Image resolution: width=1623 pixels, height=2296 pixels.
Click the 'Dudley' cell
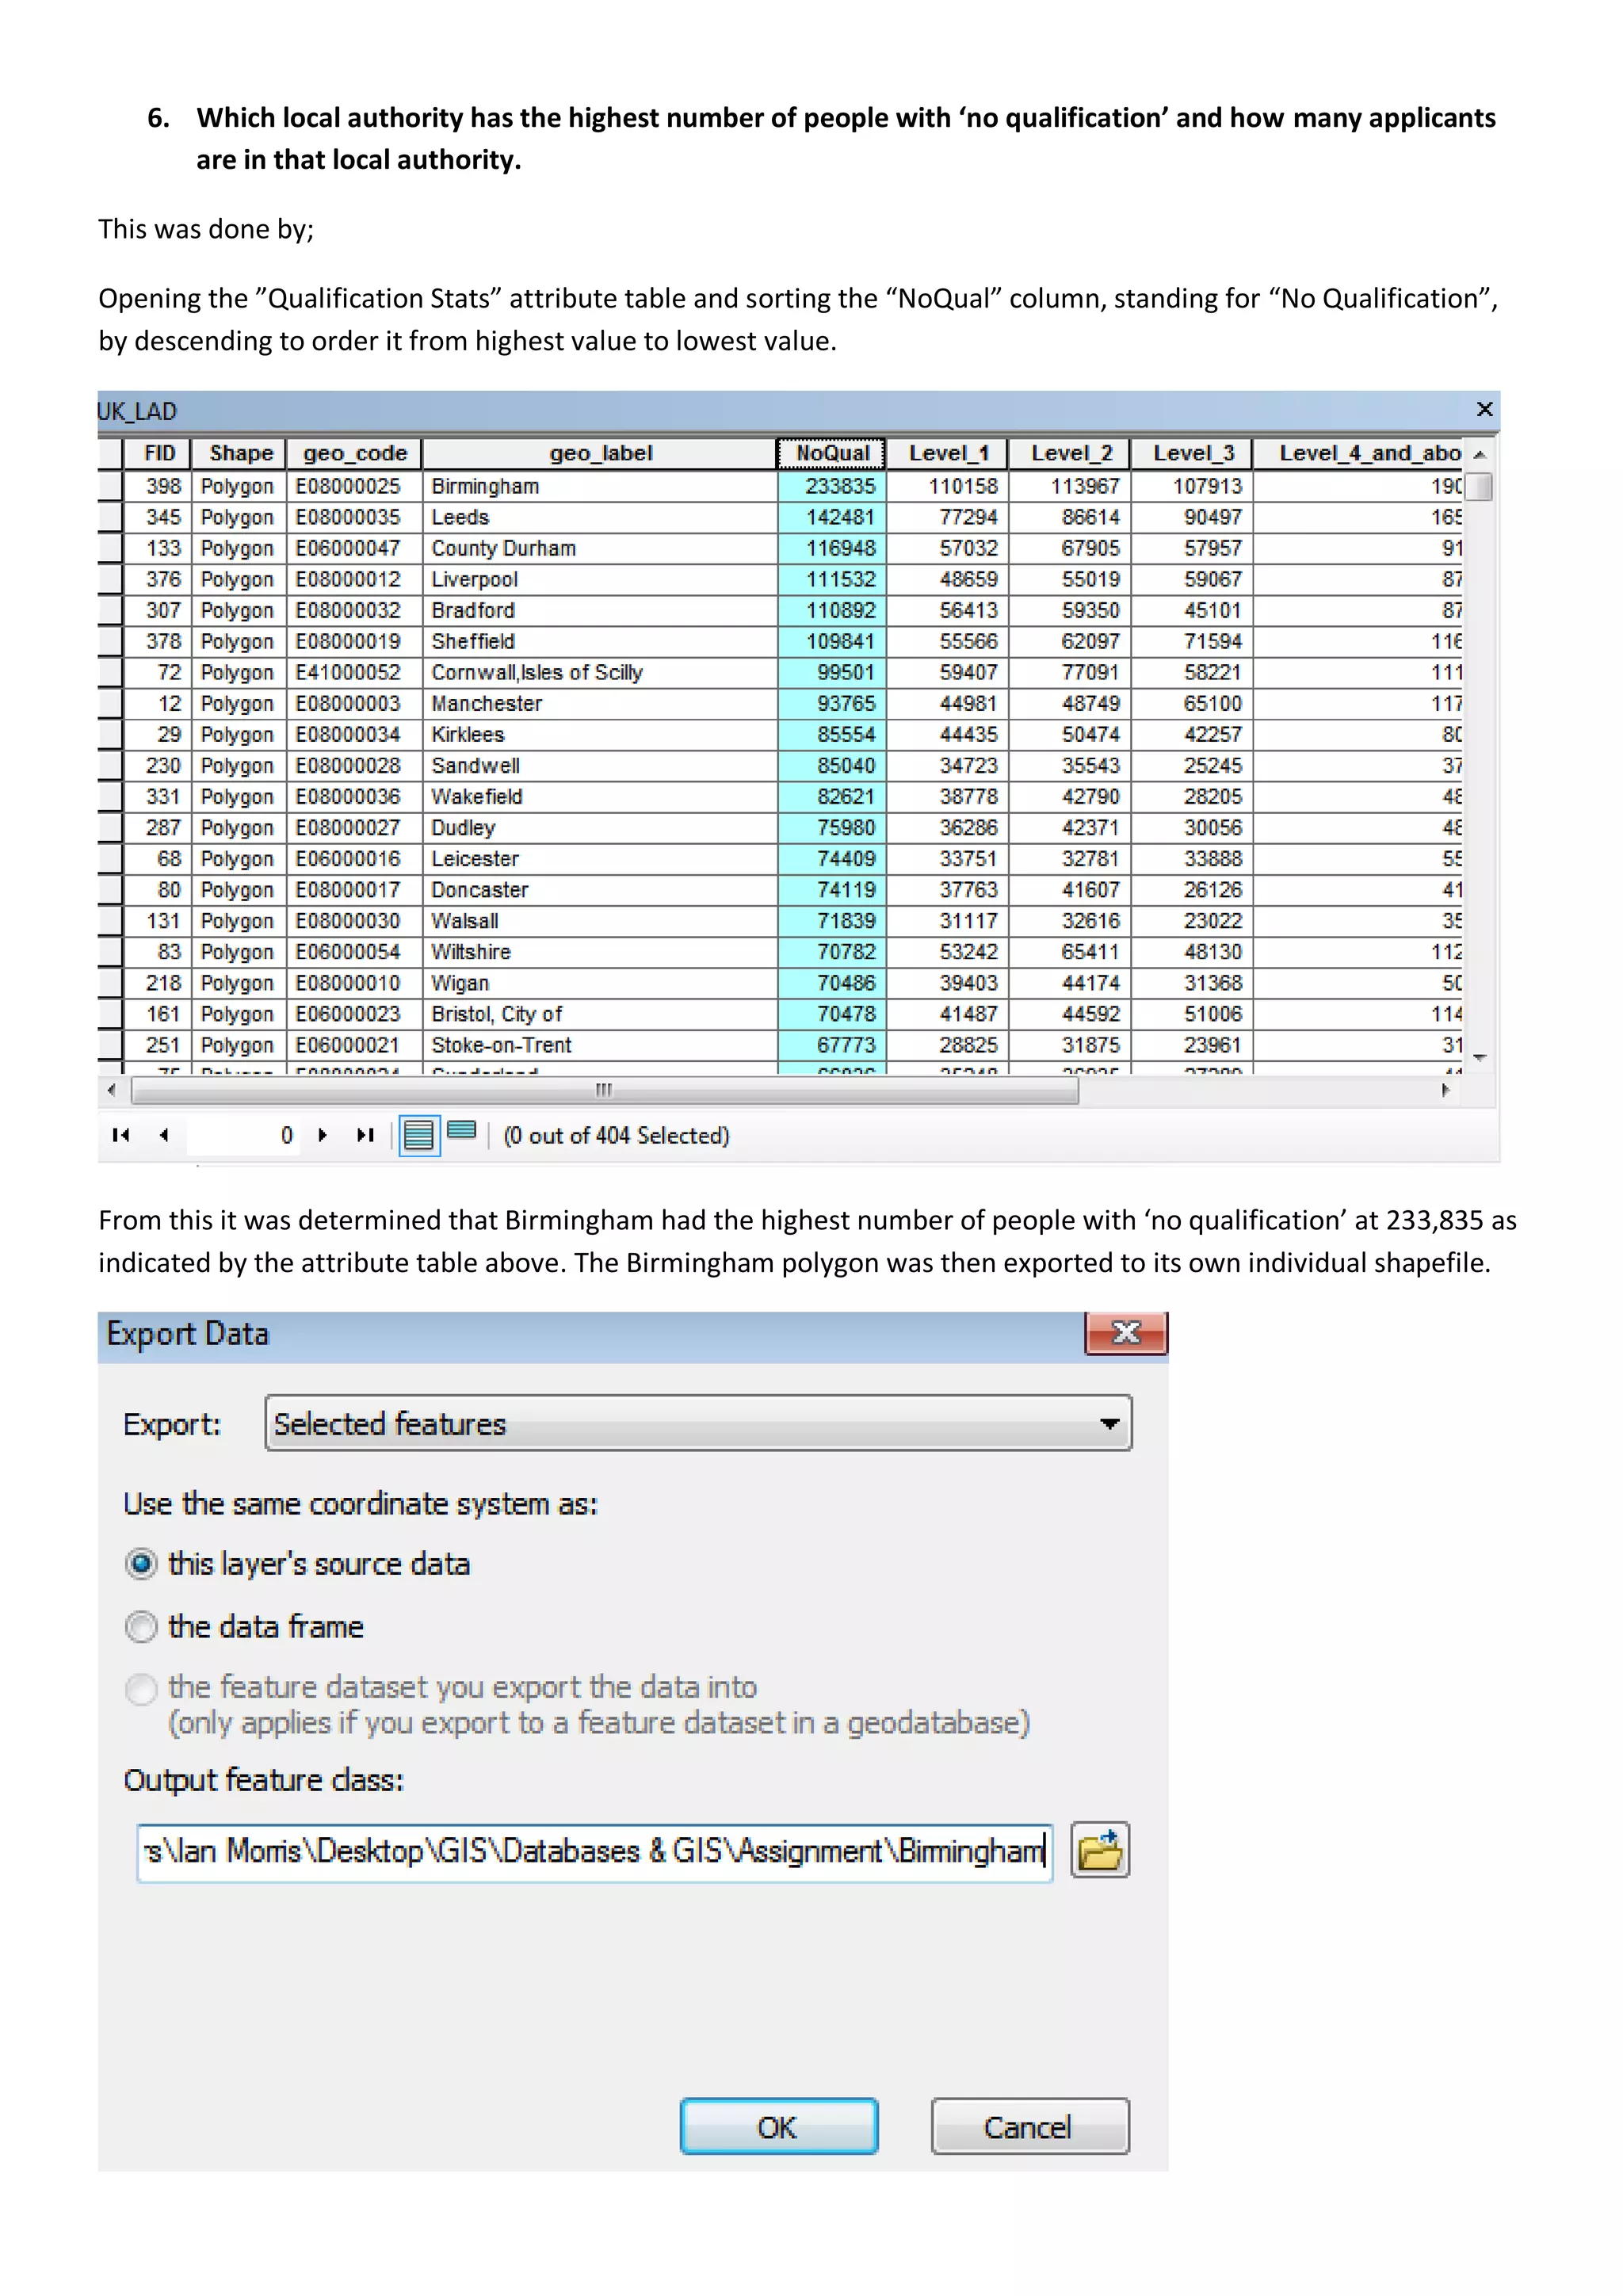(600, 827)
